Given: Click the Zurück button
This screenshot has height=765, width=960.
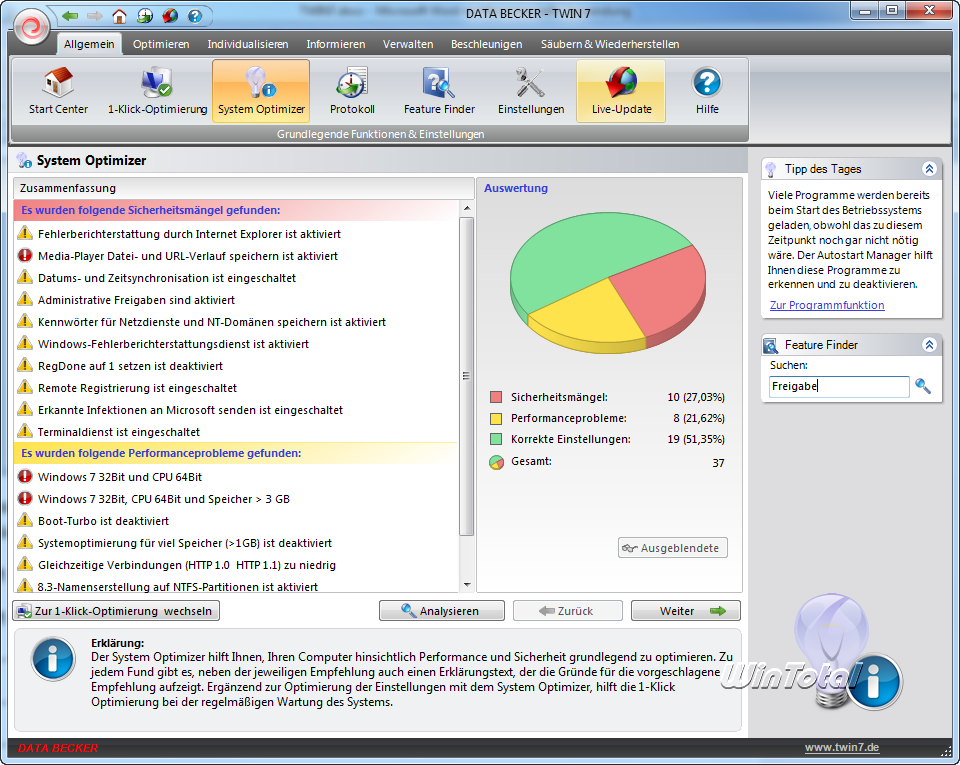Looking at the screenshot, I should point(568,610).
